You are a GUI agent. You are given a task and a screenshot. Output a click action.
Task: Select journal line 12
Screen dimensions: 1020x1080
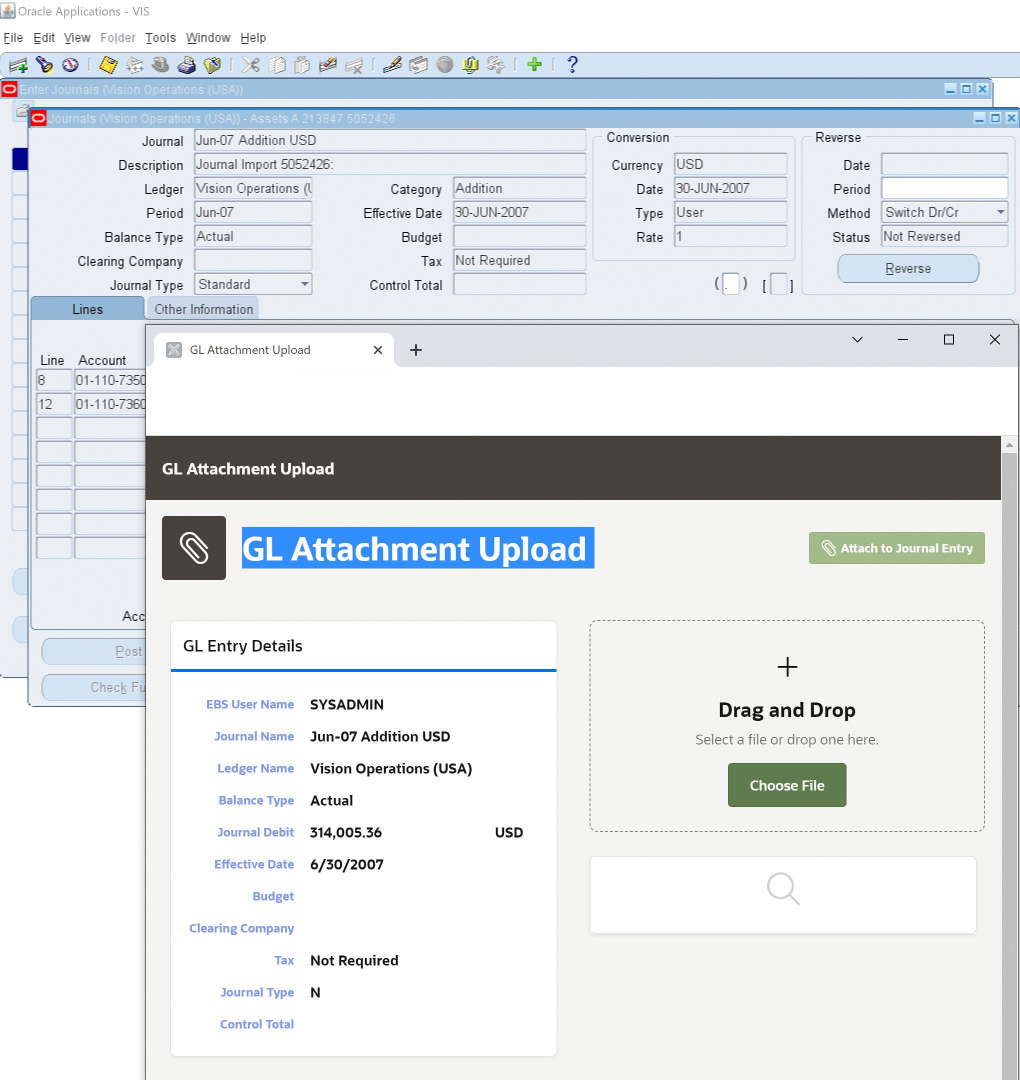pyautogui.click(x=54, y=404)
